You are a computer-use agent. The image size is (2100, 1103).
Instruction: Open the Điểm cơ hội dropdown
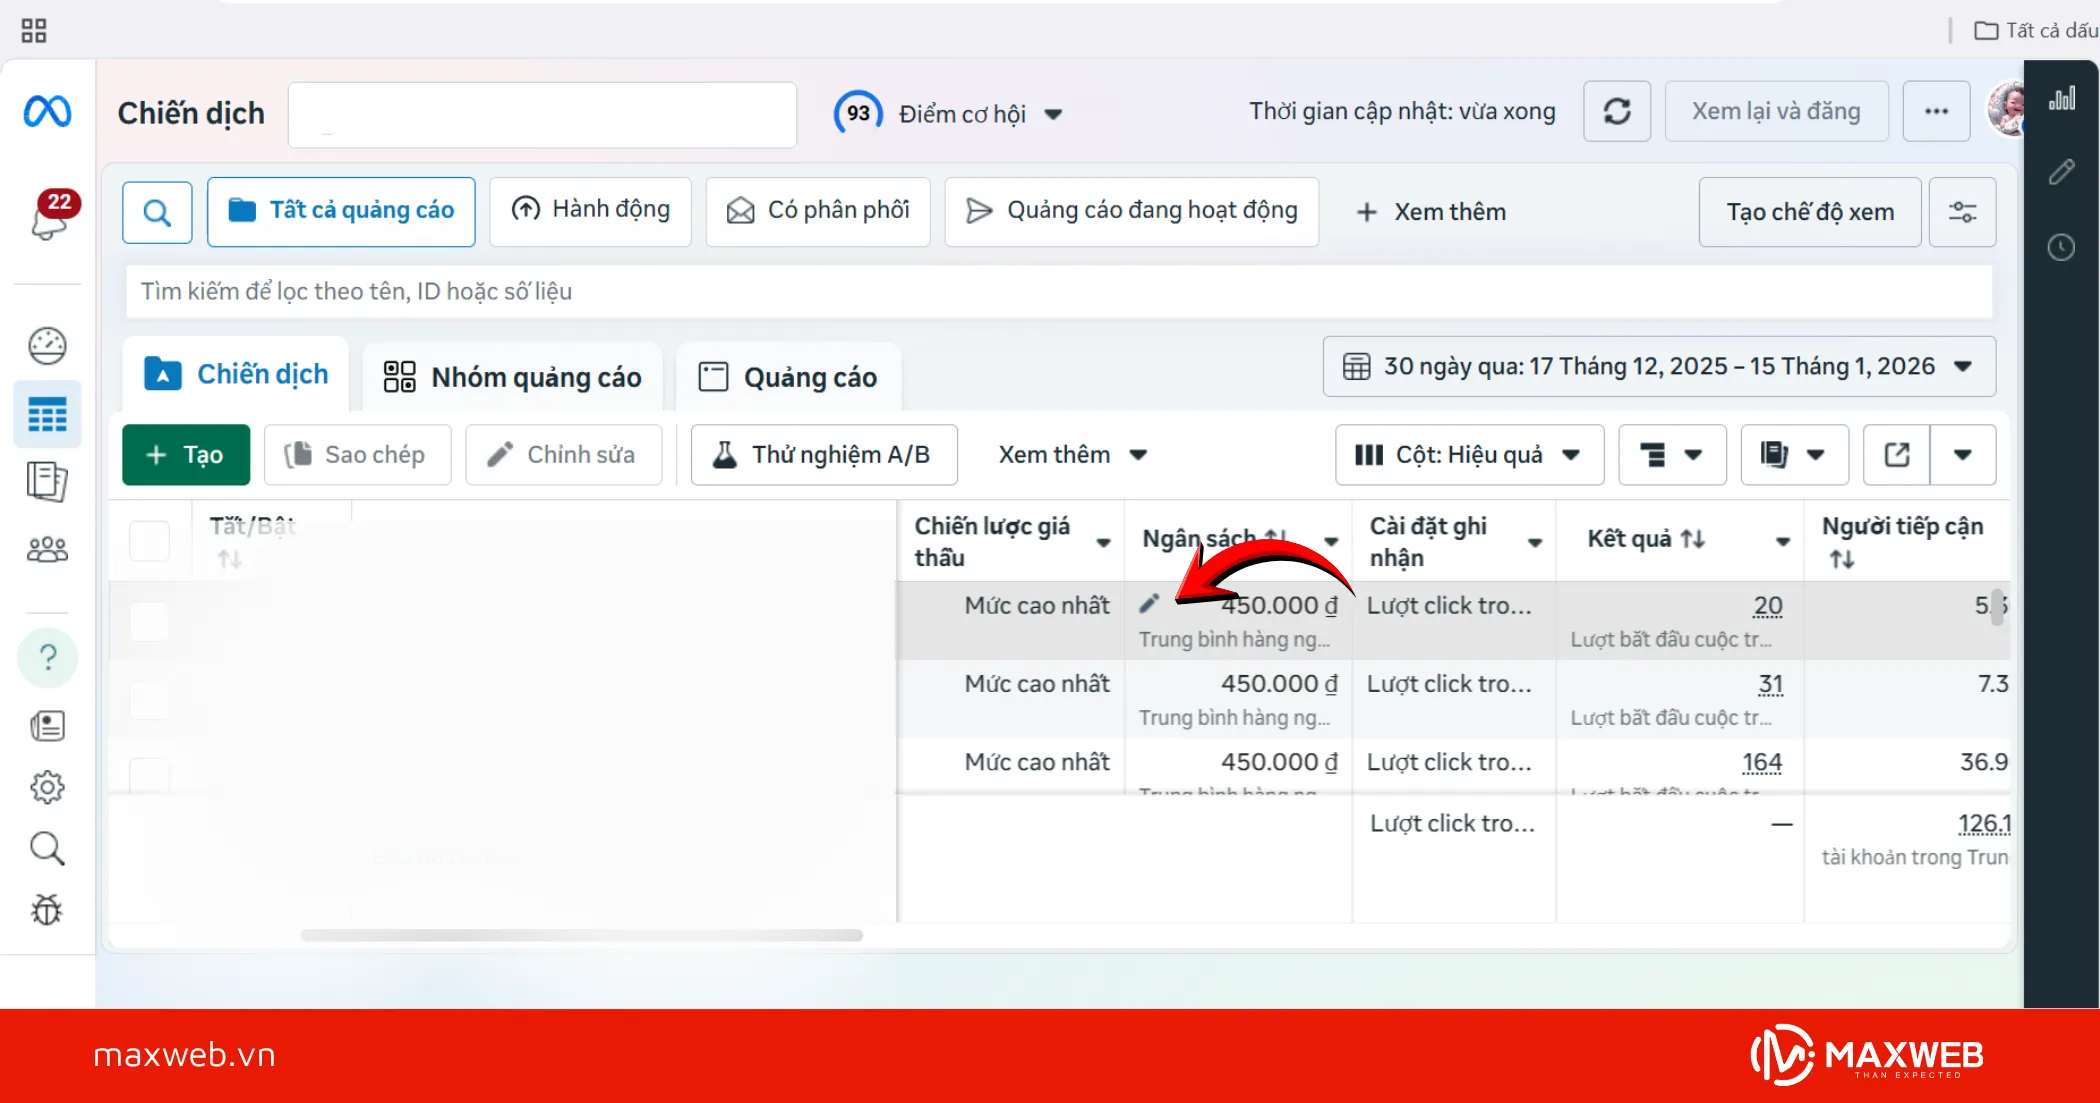tap(1055, 113)
